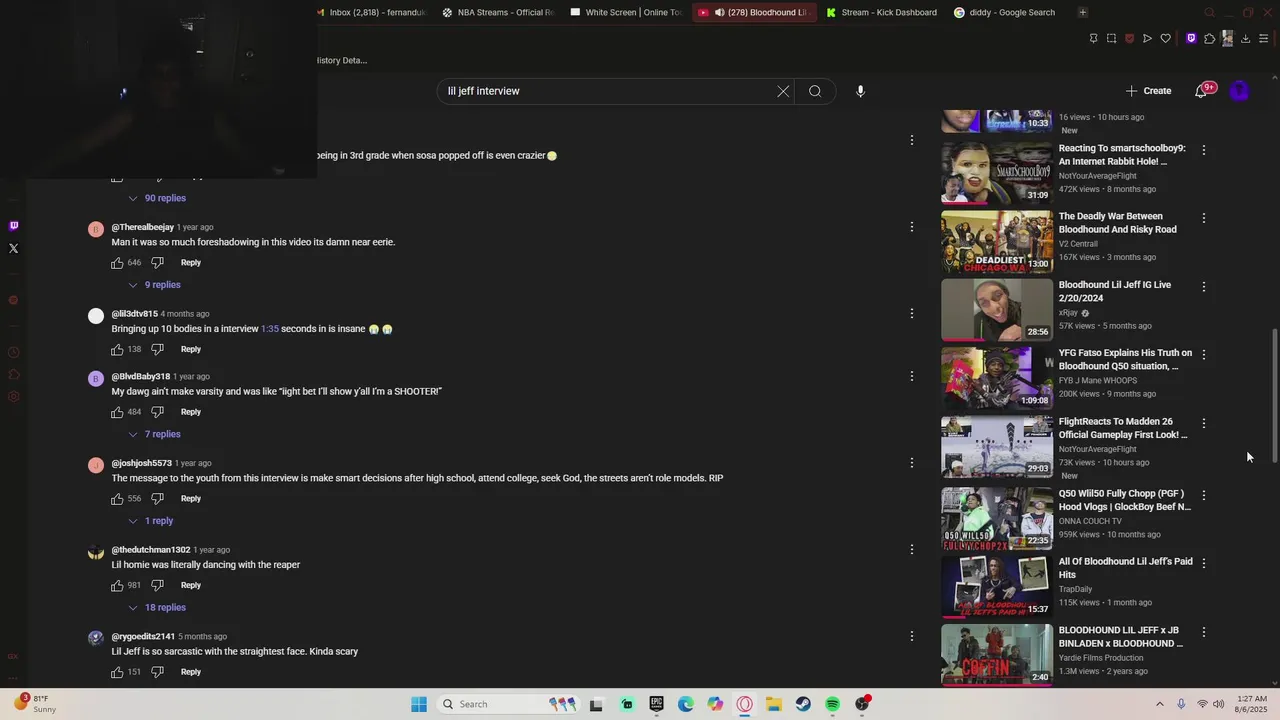Reply to @BlvdBaby318 comment
Image resolution: width=1280 pixels, height=720 pixels.
click(191, 412)
